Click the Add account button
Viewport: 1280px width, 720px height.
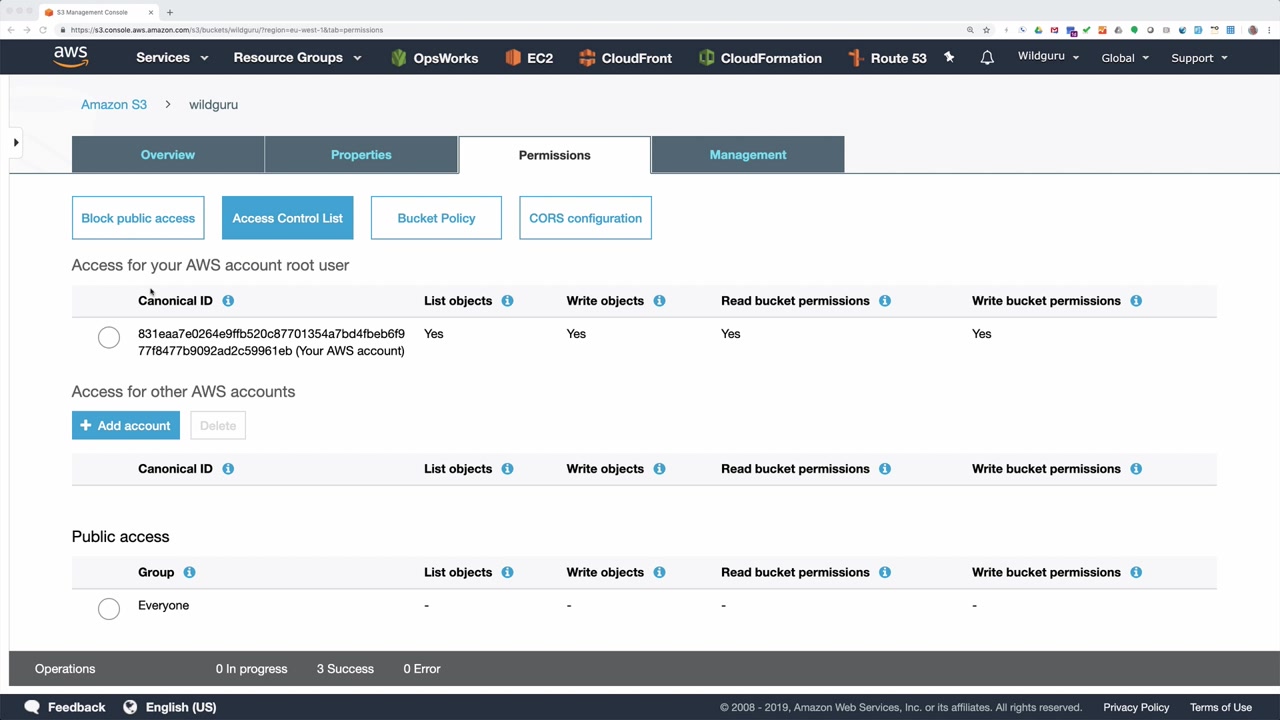[x=126, y=426]
